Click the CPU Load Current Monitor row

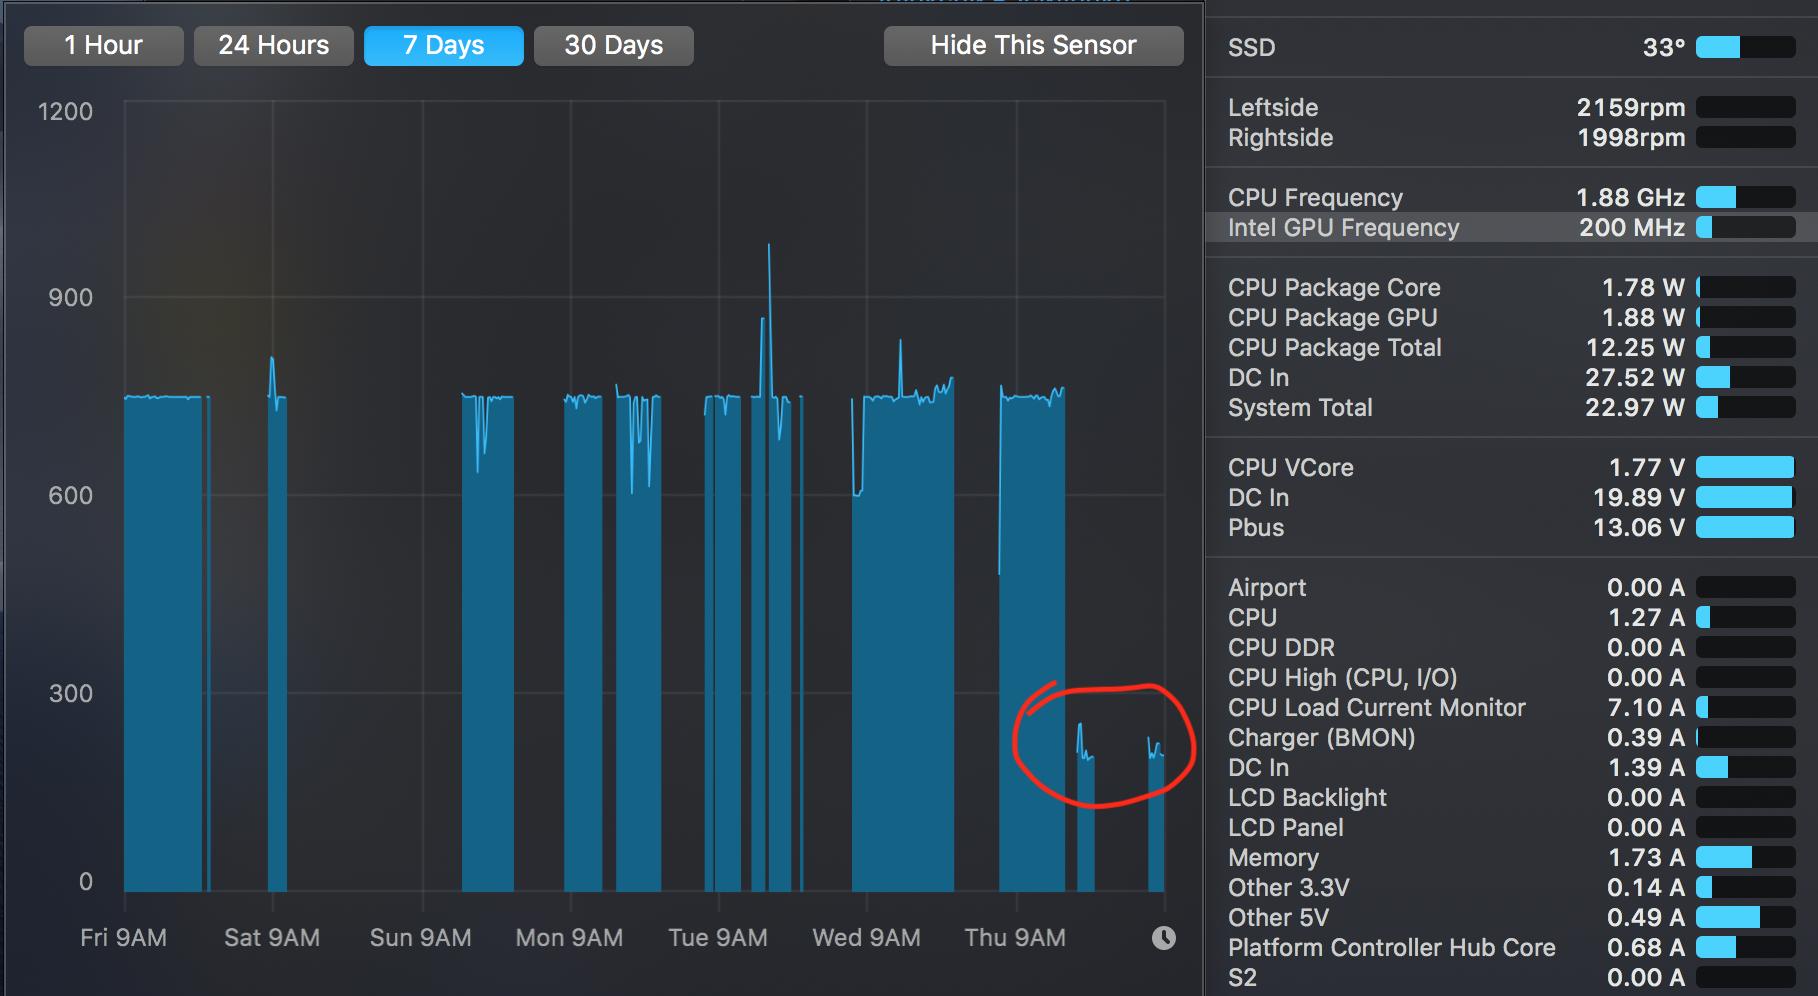(x=1511, y=707)
